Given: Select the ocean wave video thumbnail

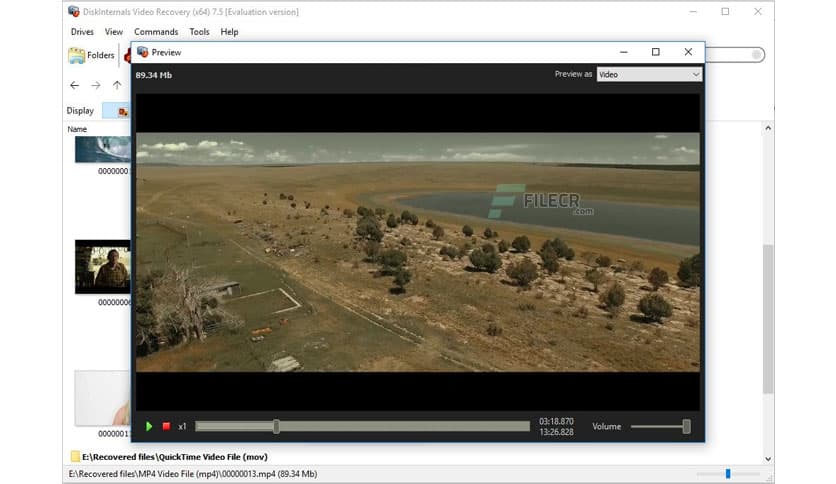Looking at the screenshot, I should (x=103, y=149).
